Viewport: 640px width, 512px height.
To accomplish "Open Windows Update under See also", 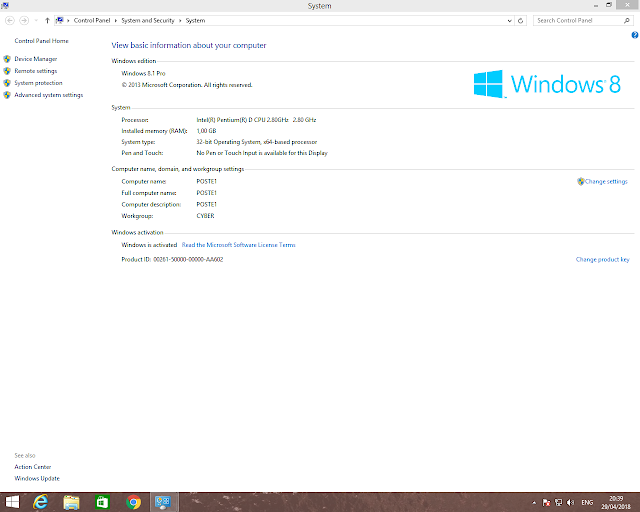I will [x=37, y=479].
